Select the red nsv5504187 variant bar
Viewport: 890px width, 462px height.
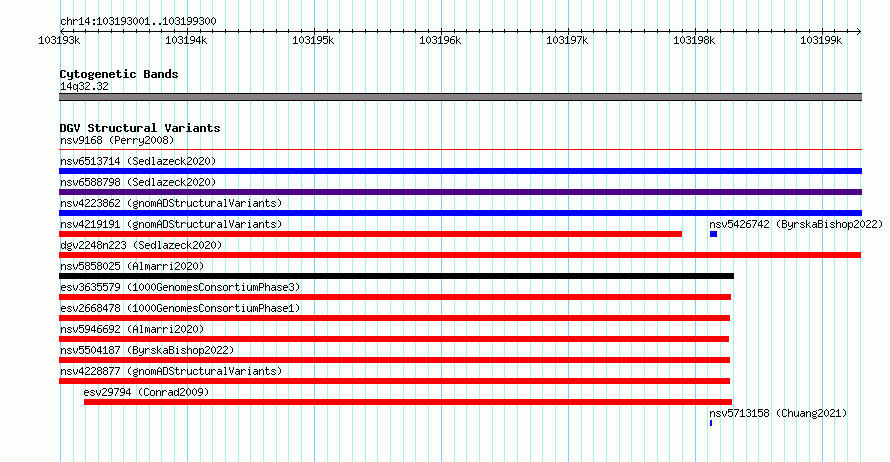tap(394, 360)
